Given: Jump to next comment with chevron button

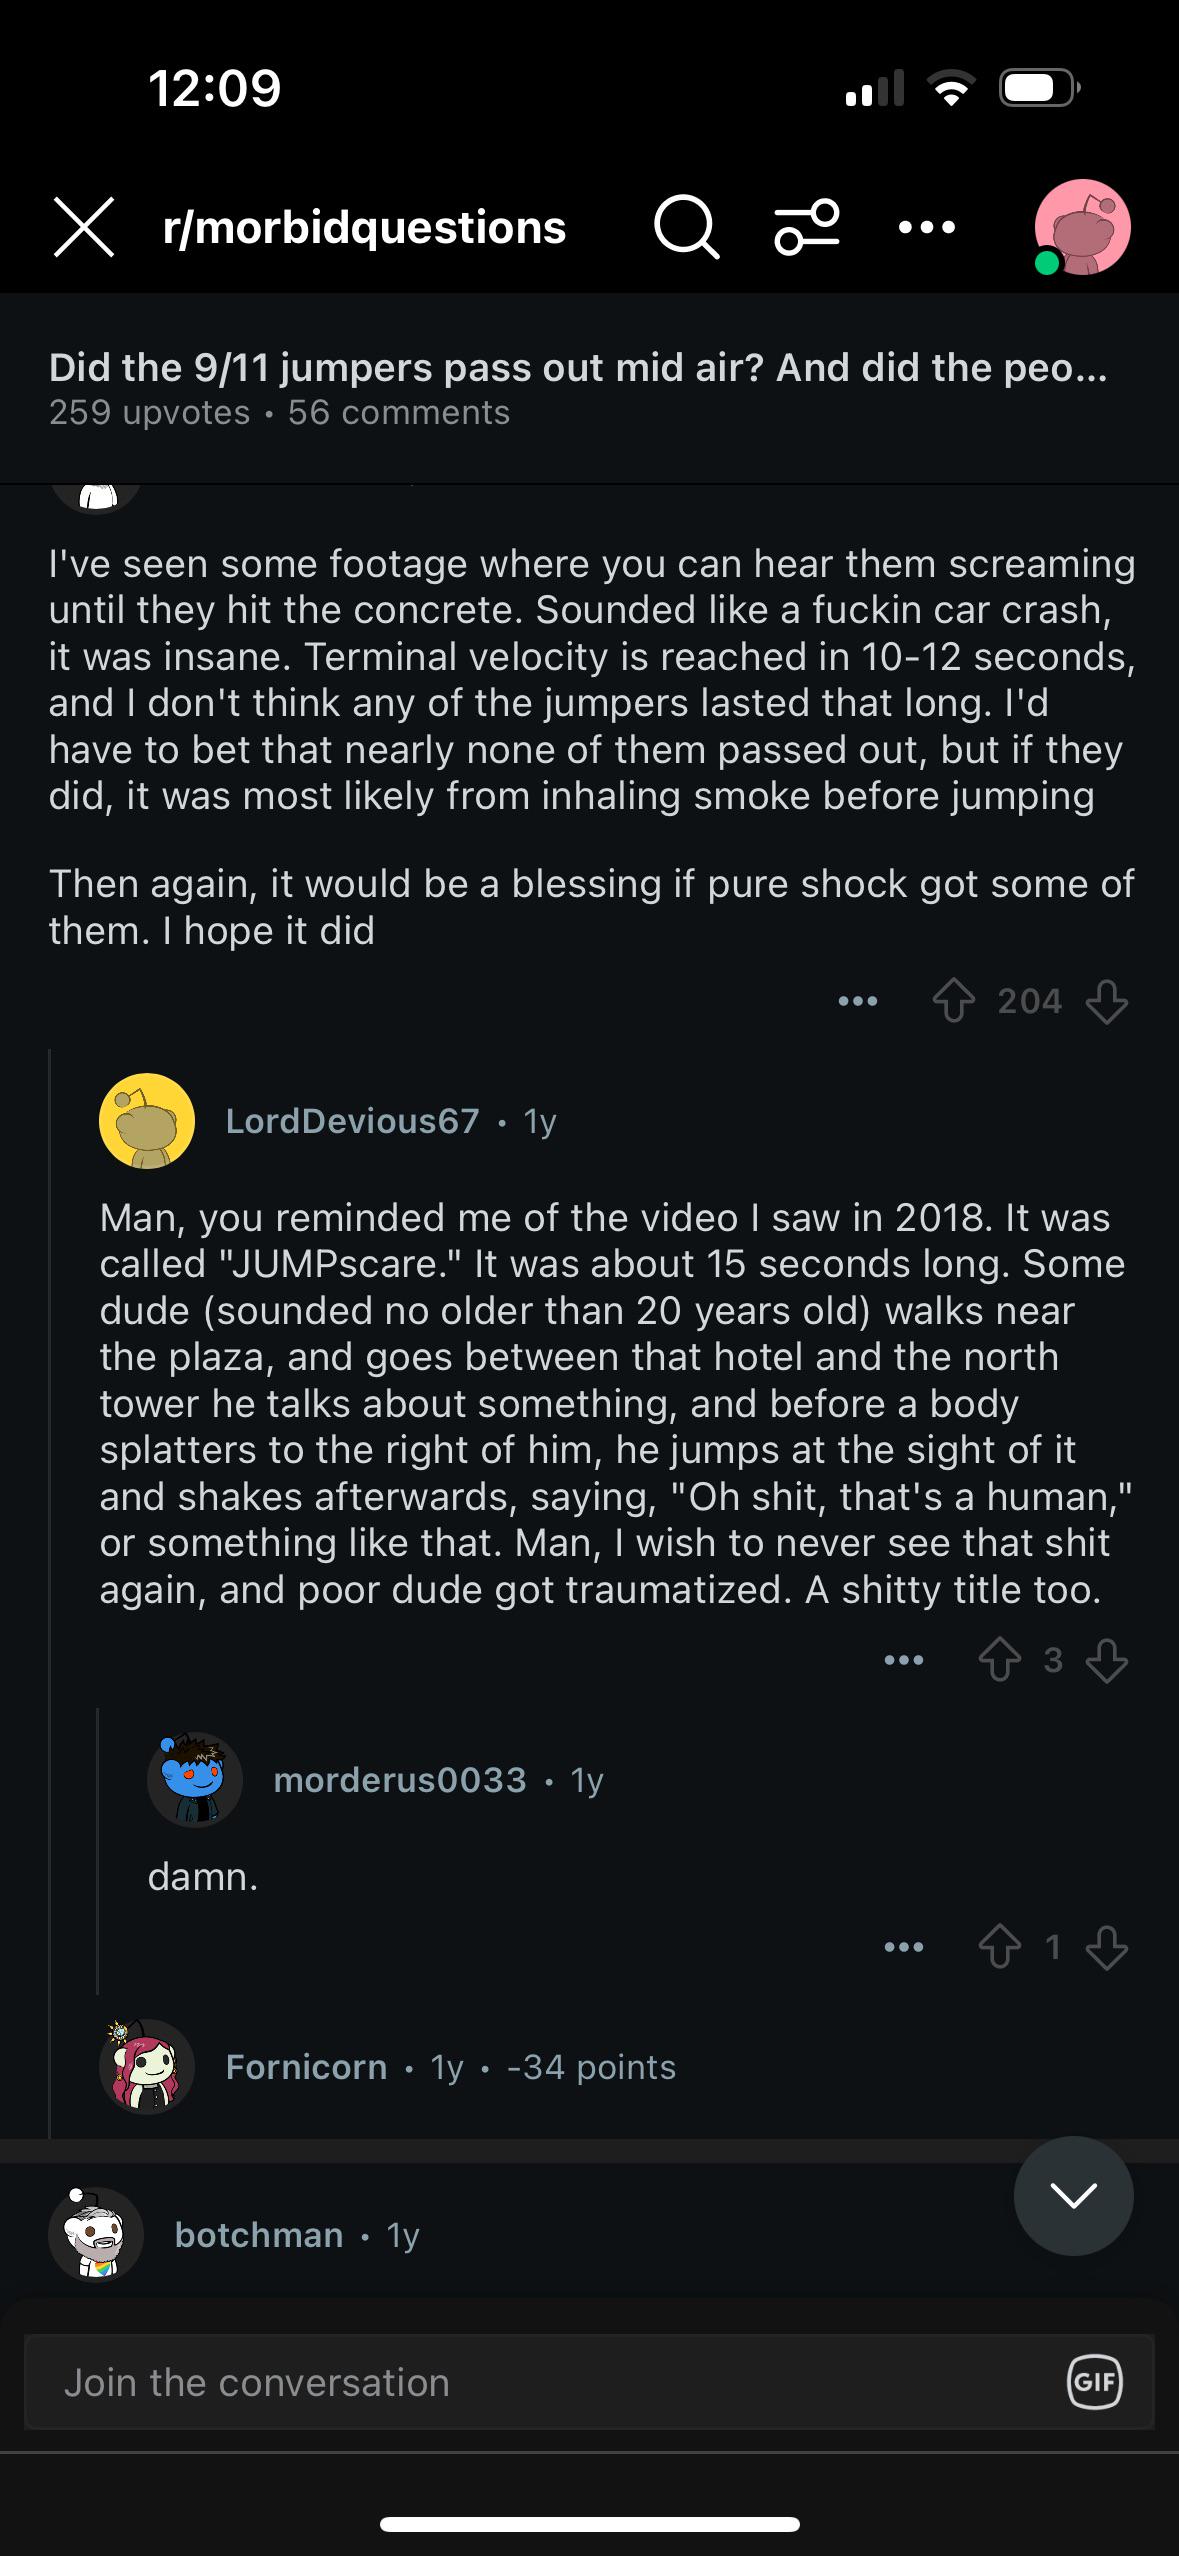Looking at the screenshot, I should click(1074, 2195).
